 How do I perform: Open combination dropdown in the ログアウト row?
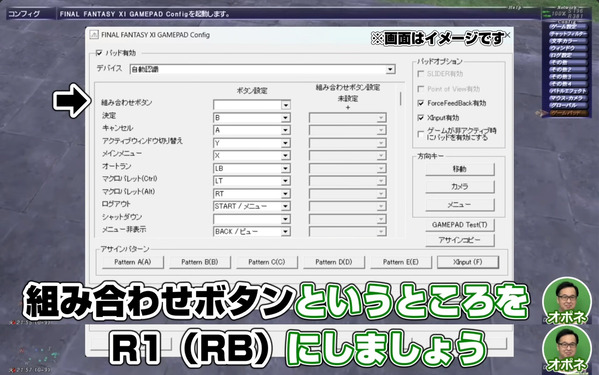coord(348,206)
